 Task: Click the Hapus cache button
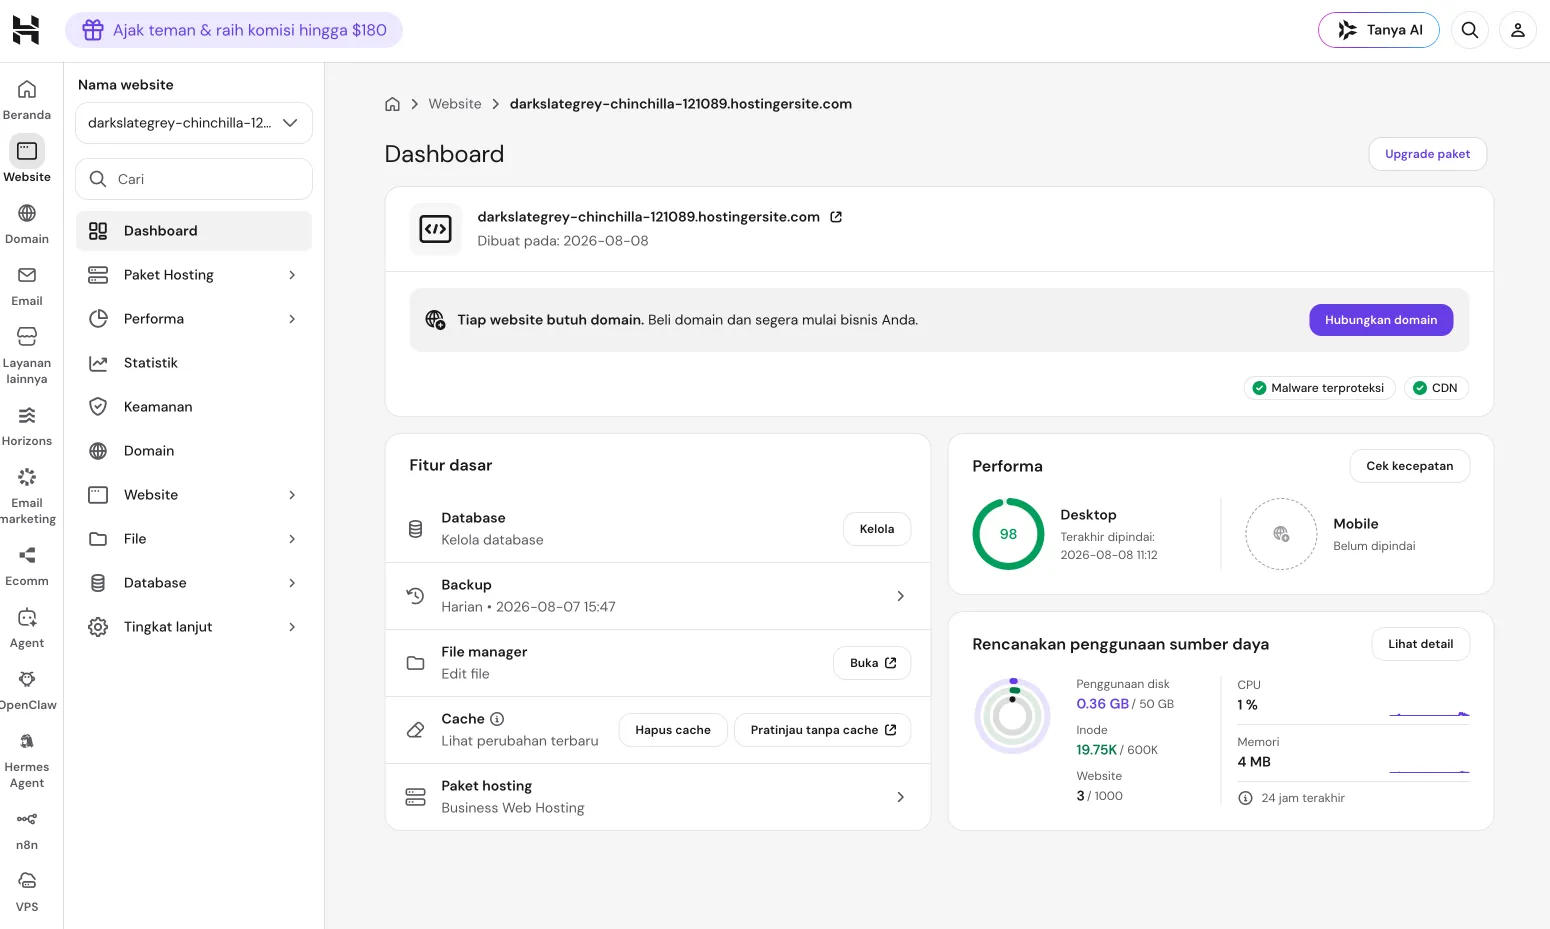(673, 730)
